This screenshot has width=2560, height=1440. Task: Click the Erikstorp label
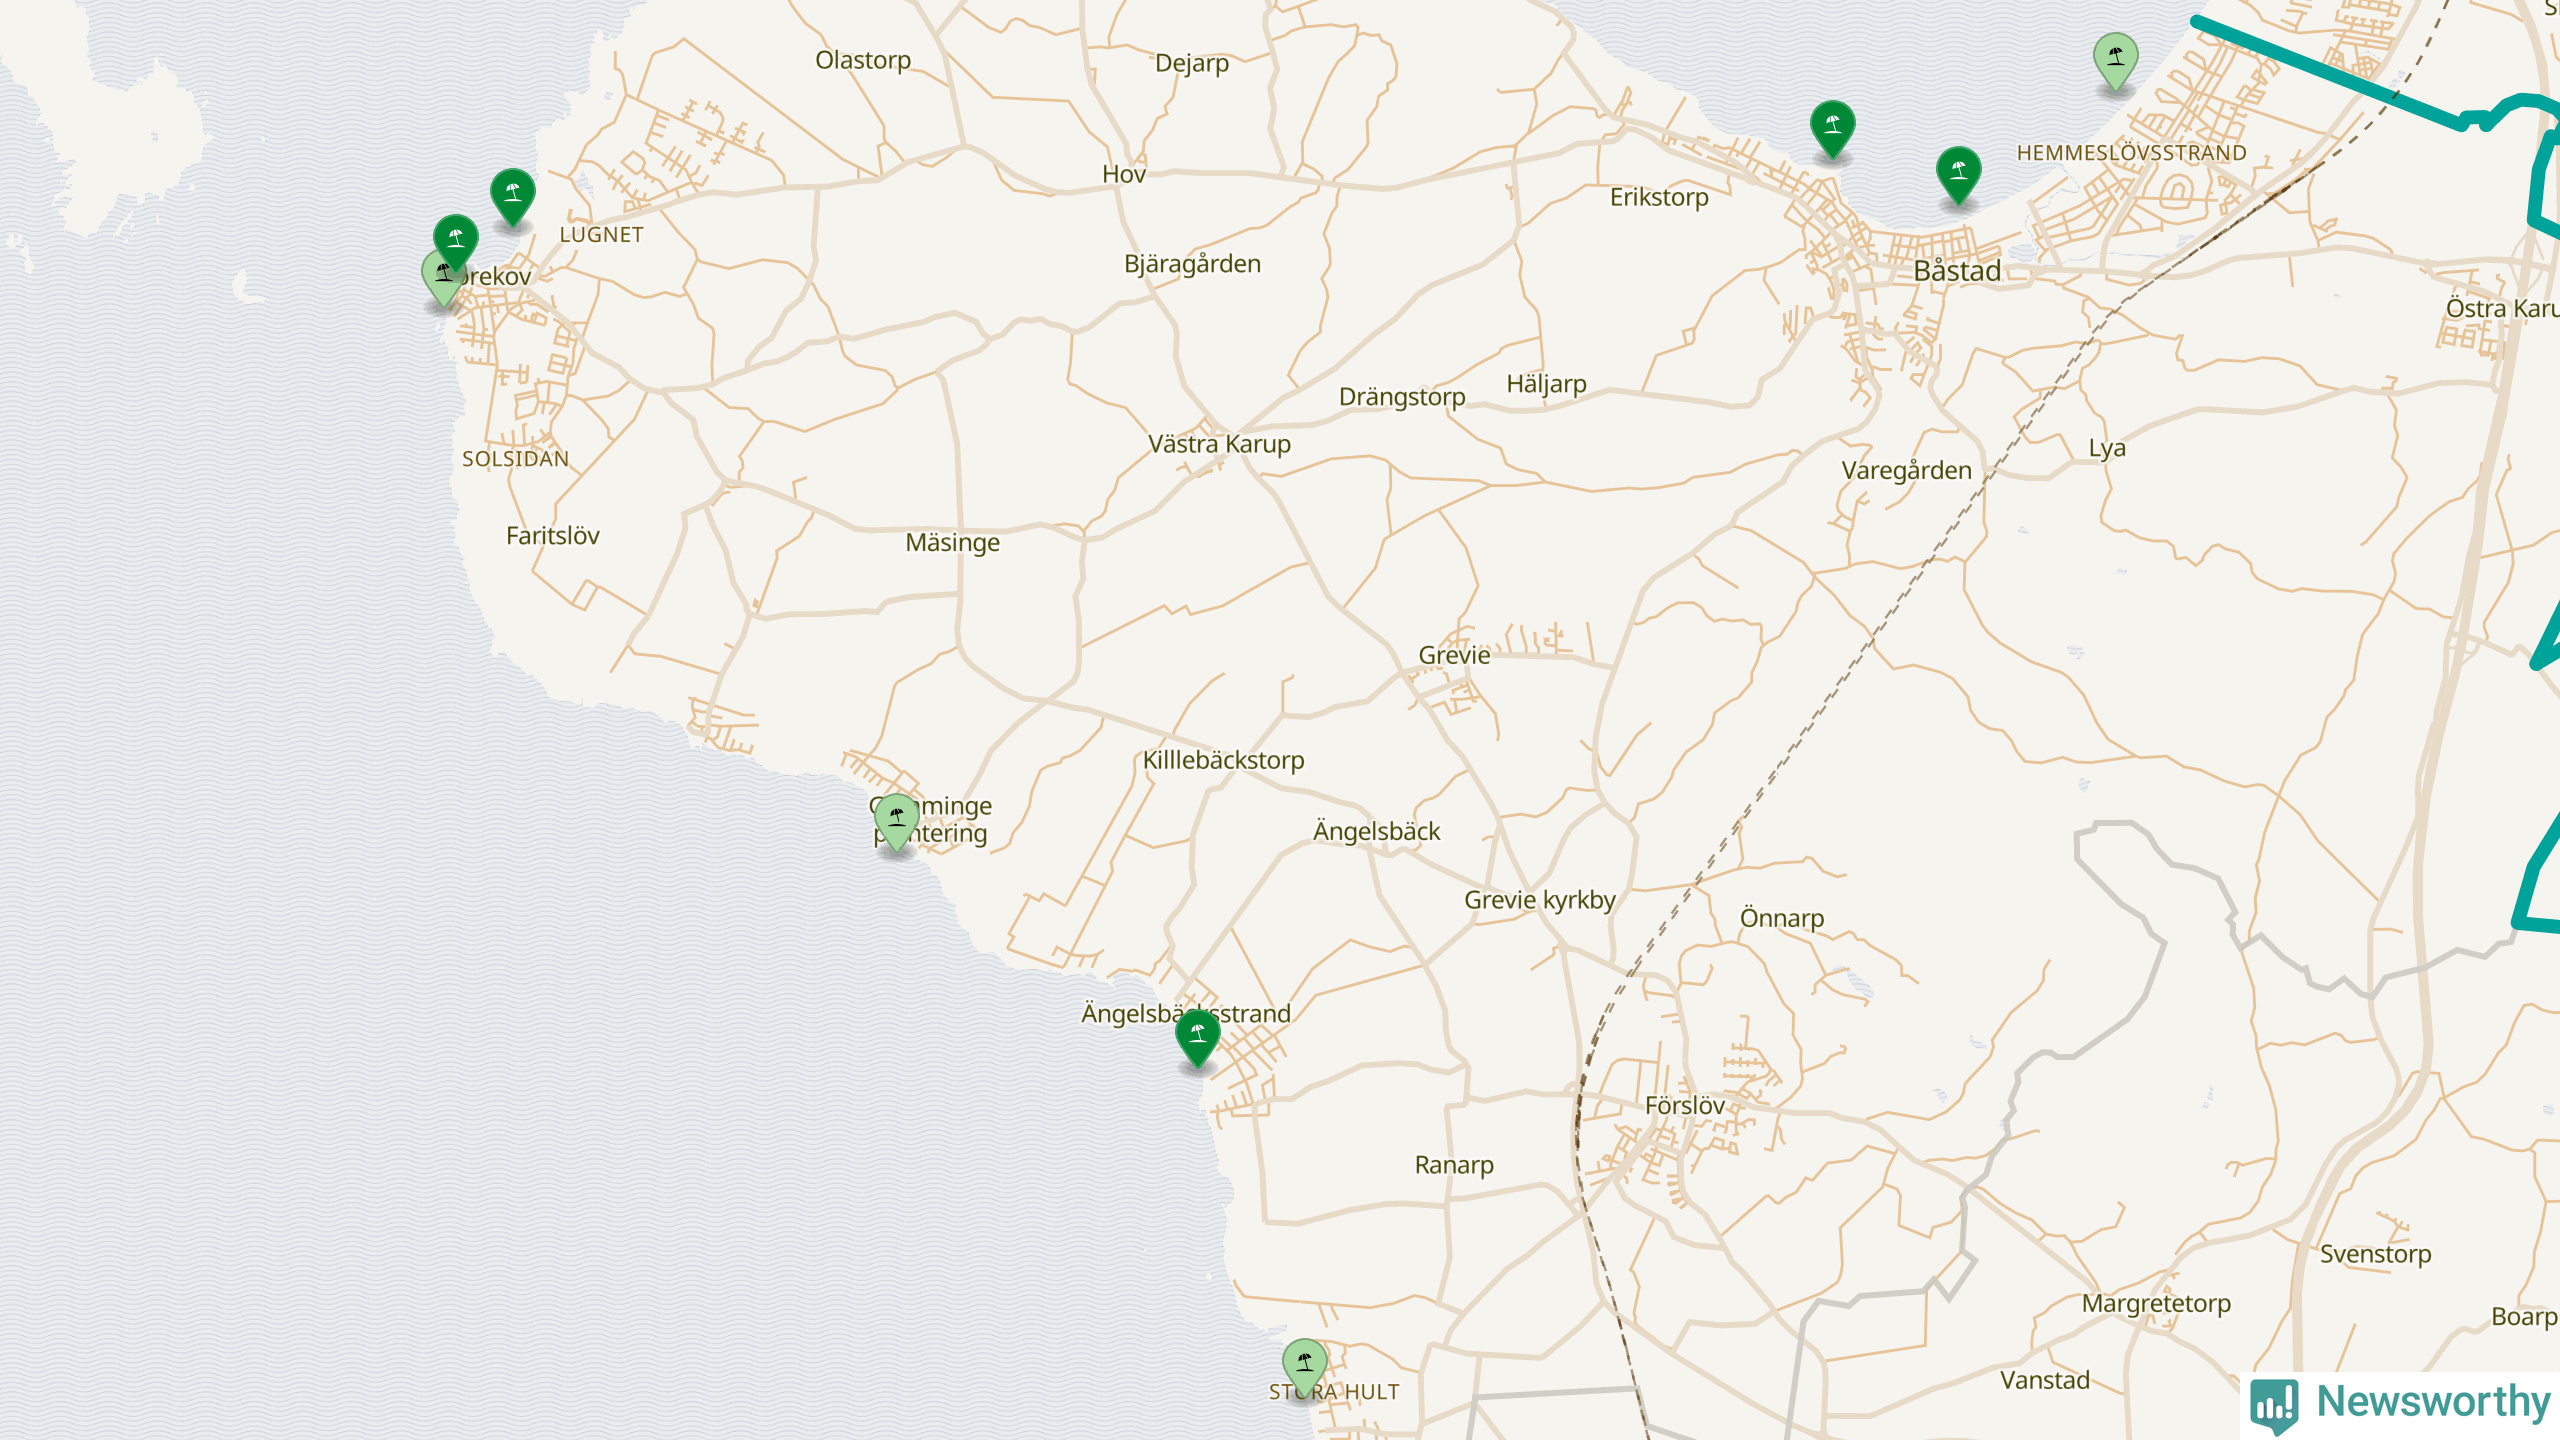click(x=1659, y=197)
